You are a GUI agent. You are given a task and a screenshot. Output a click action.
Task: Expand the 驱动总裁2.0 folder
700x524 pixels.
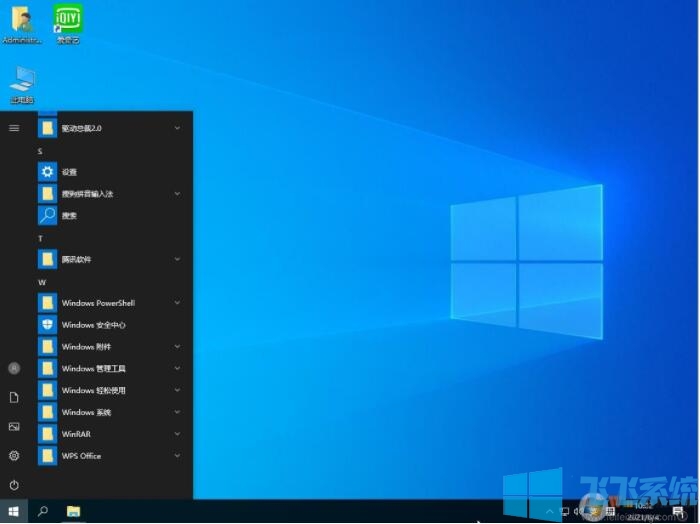110,128
